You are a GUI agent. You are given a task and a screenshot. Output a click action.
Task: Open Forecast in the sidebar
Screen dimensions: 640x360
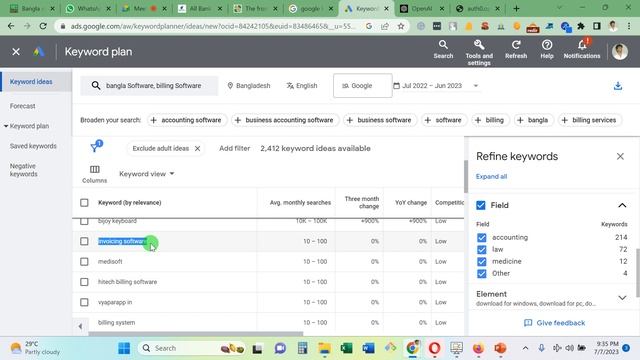tap(22, 106)
